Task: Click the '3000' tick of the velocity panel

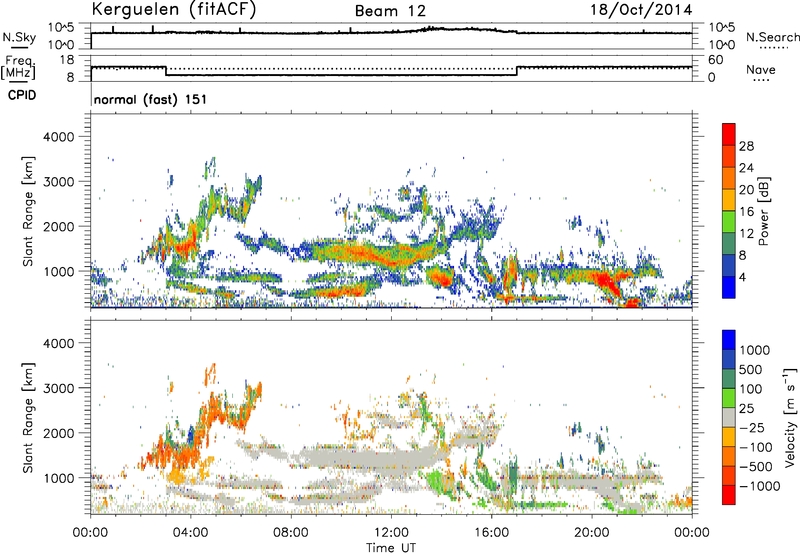Action: (x=58, y=388)
